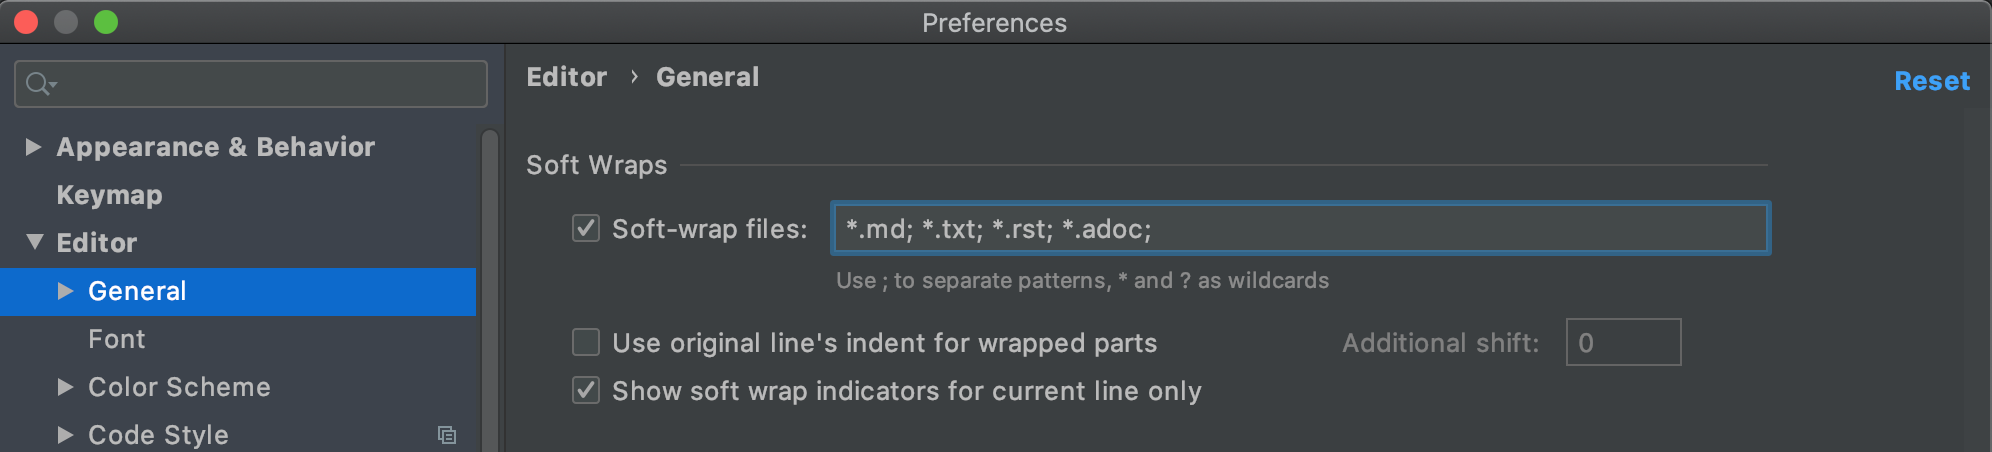Enable Use original line's indent checkbox
The height and width of the screenshot is (452, 1992).
586,343
